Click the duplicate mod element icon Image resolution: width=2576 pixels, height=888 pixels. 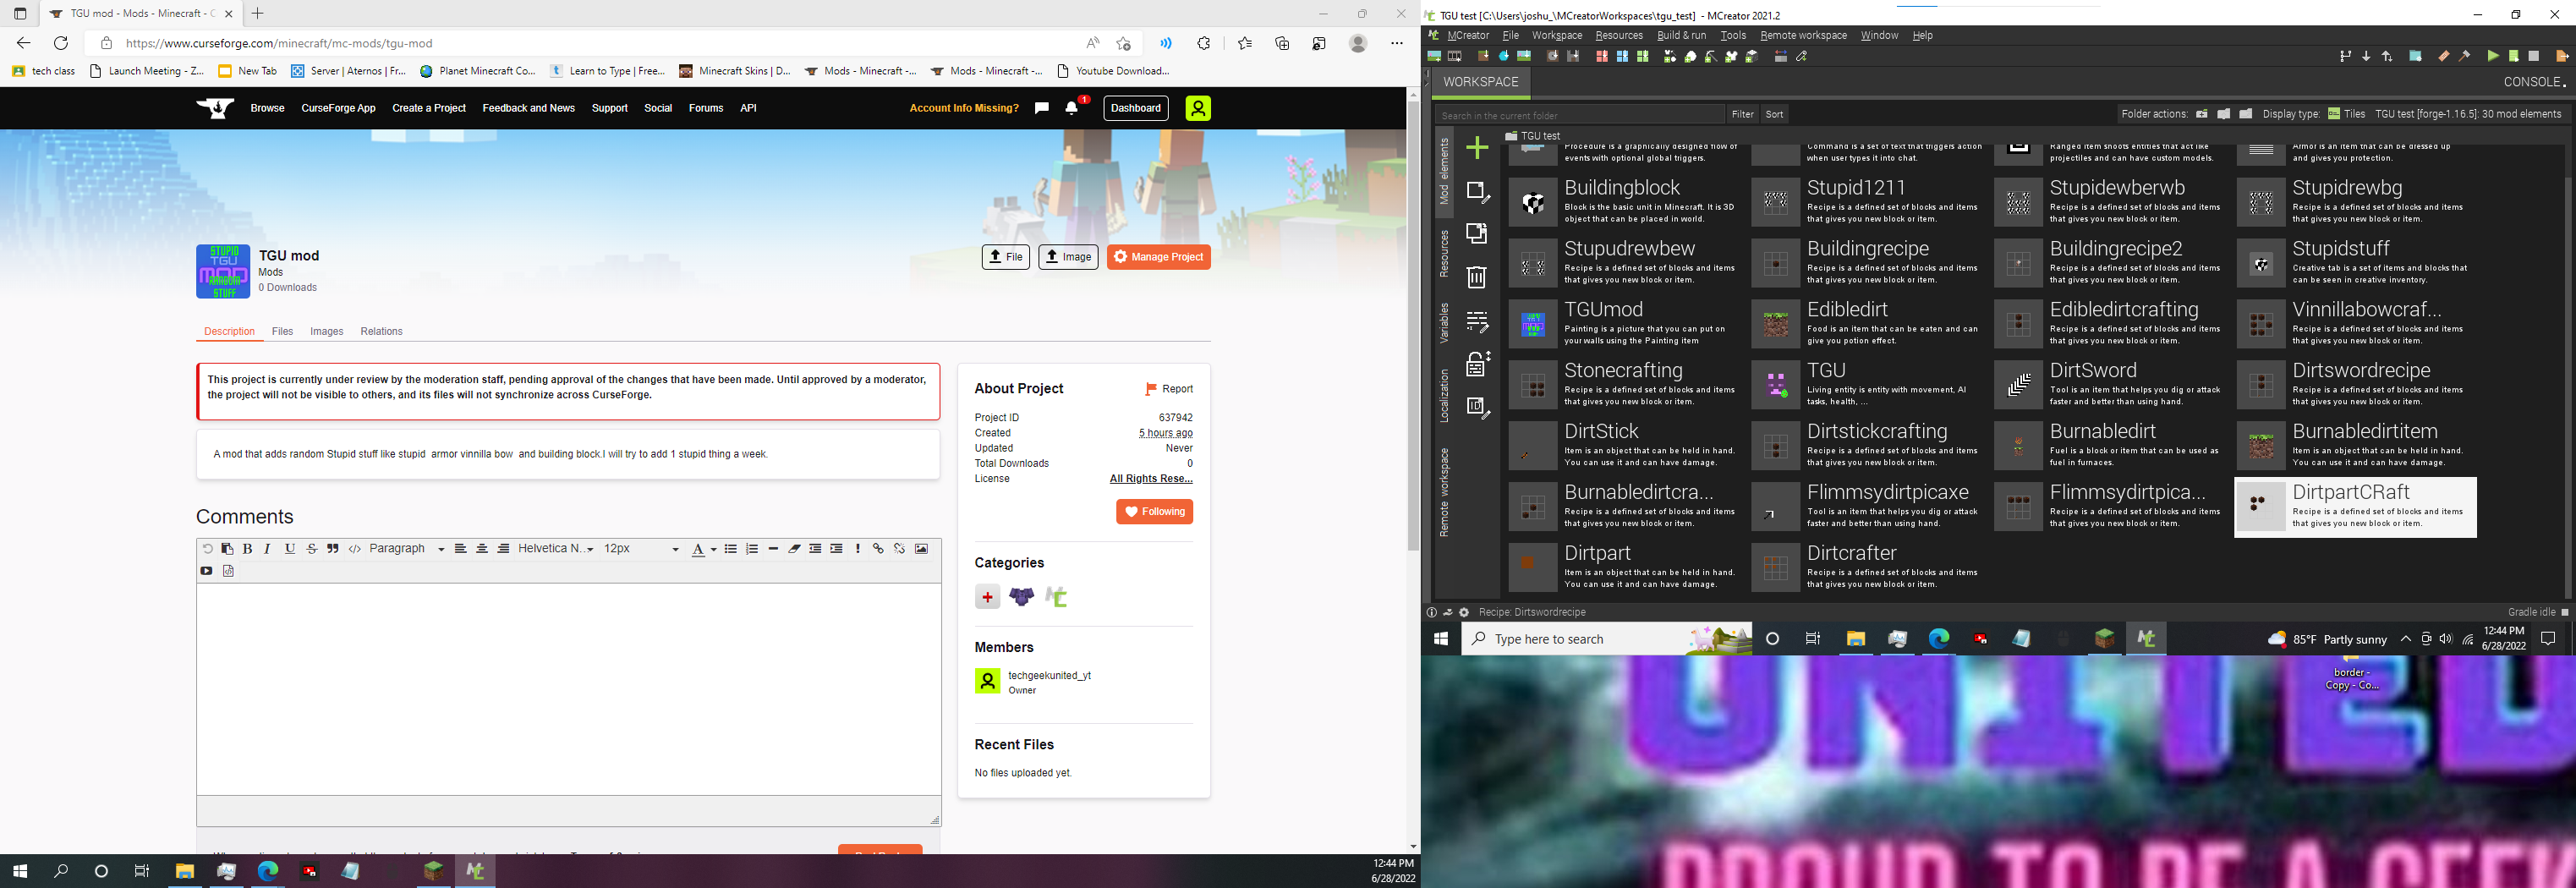tap(1477, 234)
